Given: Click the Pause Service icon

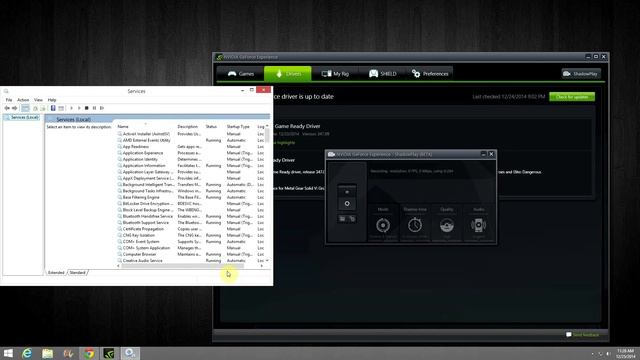Looking at the screenshot, I should pos(94,108).
